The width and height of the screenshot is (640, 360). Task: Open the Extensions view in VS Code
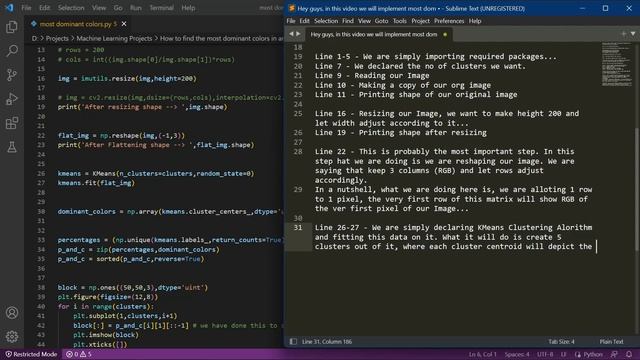click(x=12, y=123)
